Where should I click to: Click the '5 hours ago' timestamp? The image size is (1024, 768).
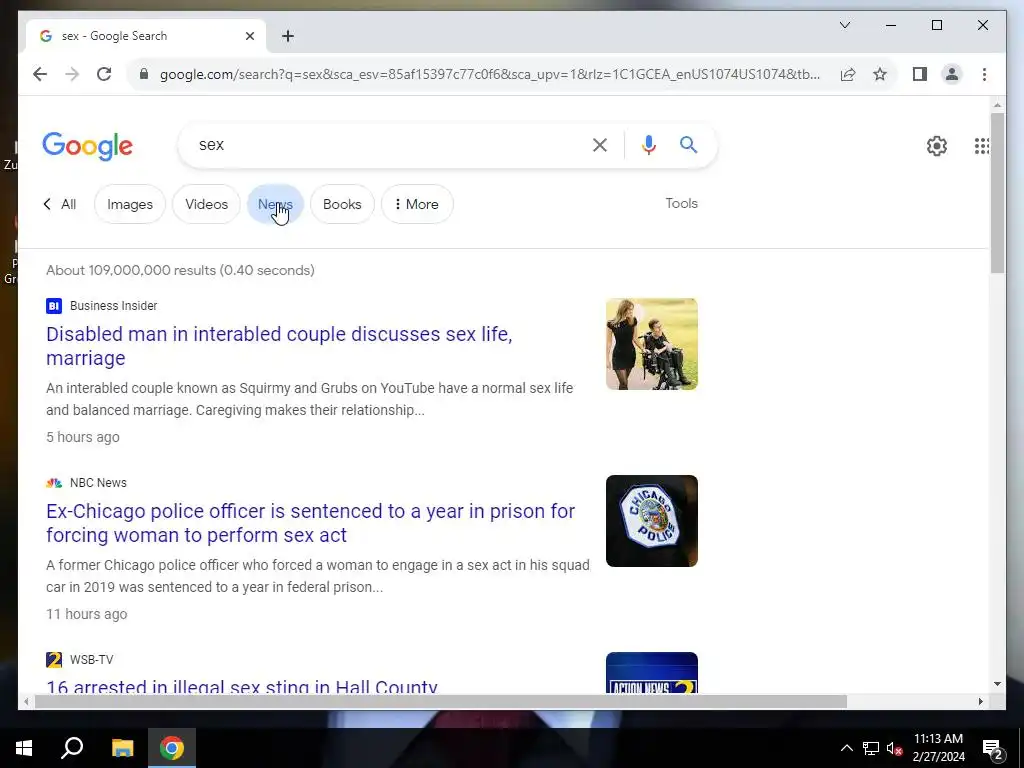(x=82, y=437)
